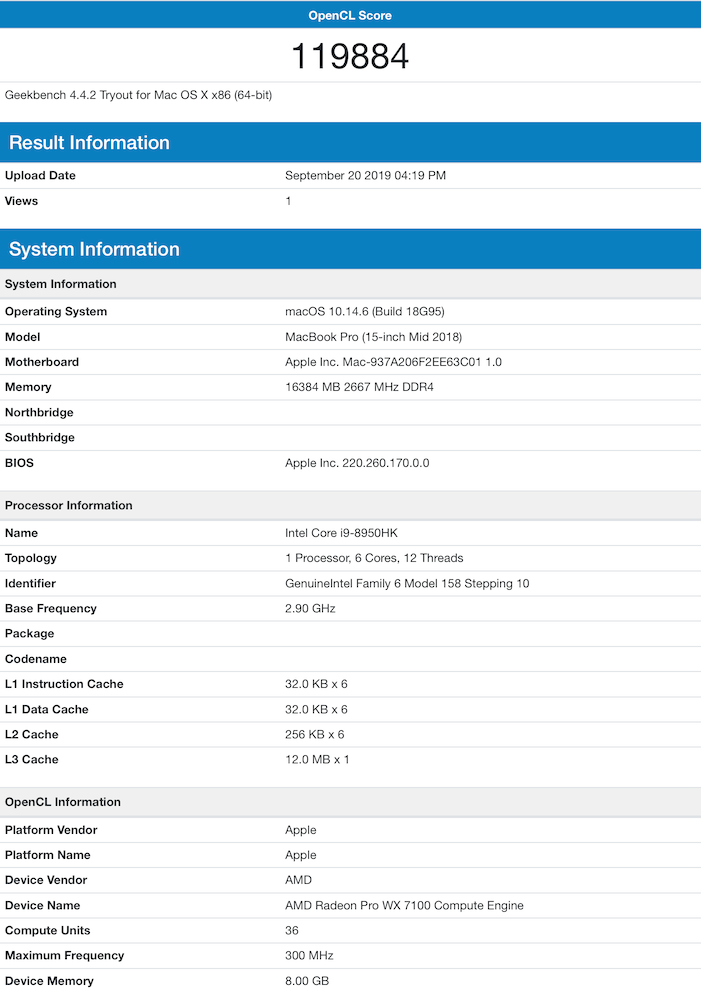Select the MacBook Pro (15-inch Mid 2018) model text
Screen dimensions: 701x989
click(x=373, y=337)
